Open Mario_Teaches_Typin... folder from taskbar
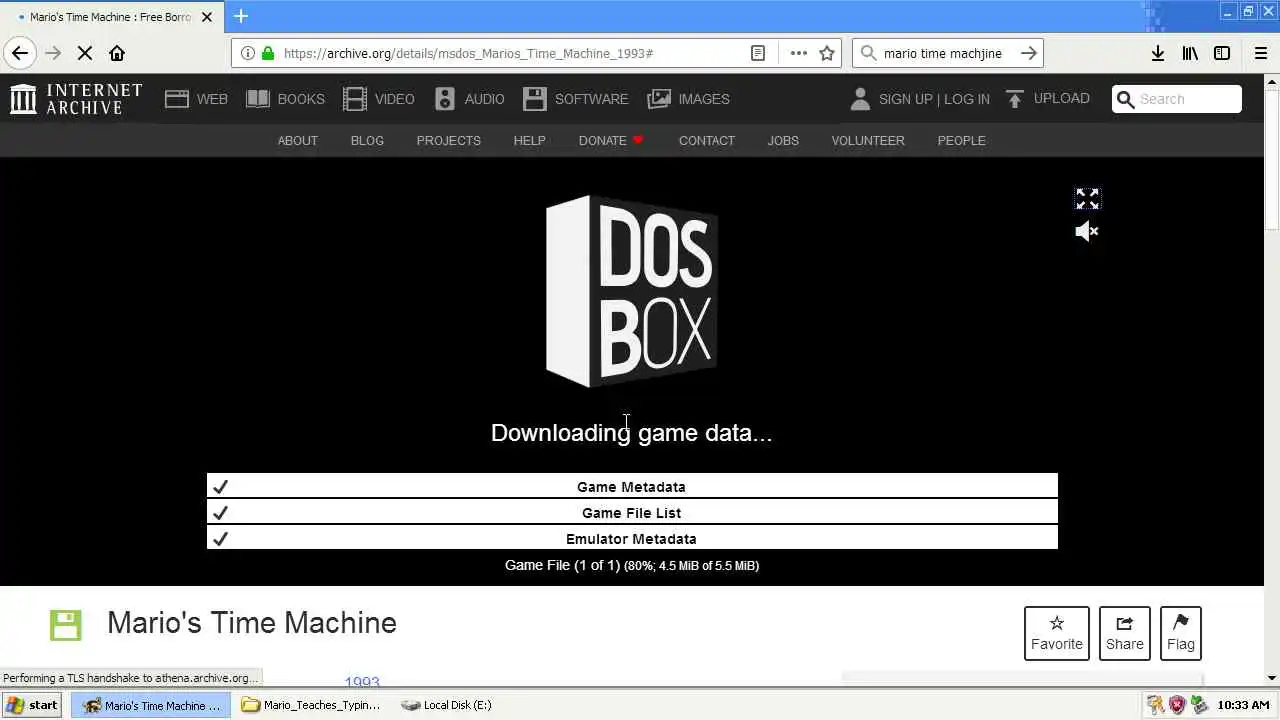The height and width of the screenshot is (720, 1280). tap(312, 705)
